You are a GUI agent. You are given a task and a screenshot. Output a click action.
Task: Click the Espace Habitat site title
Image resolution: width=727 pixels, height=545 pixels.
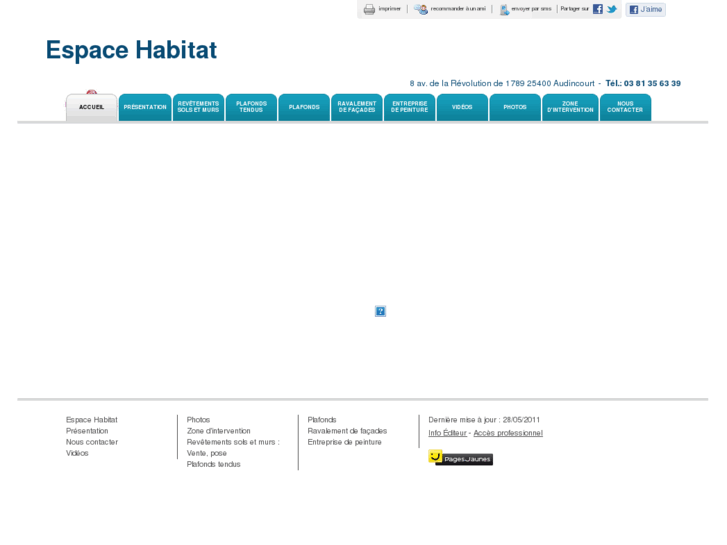point(131,50)
